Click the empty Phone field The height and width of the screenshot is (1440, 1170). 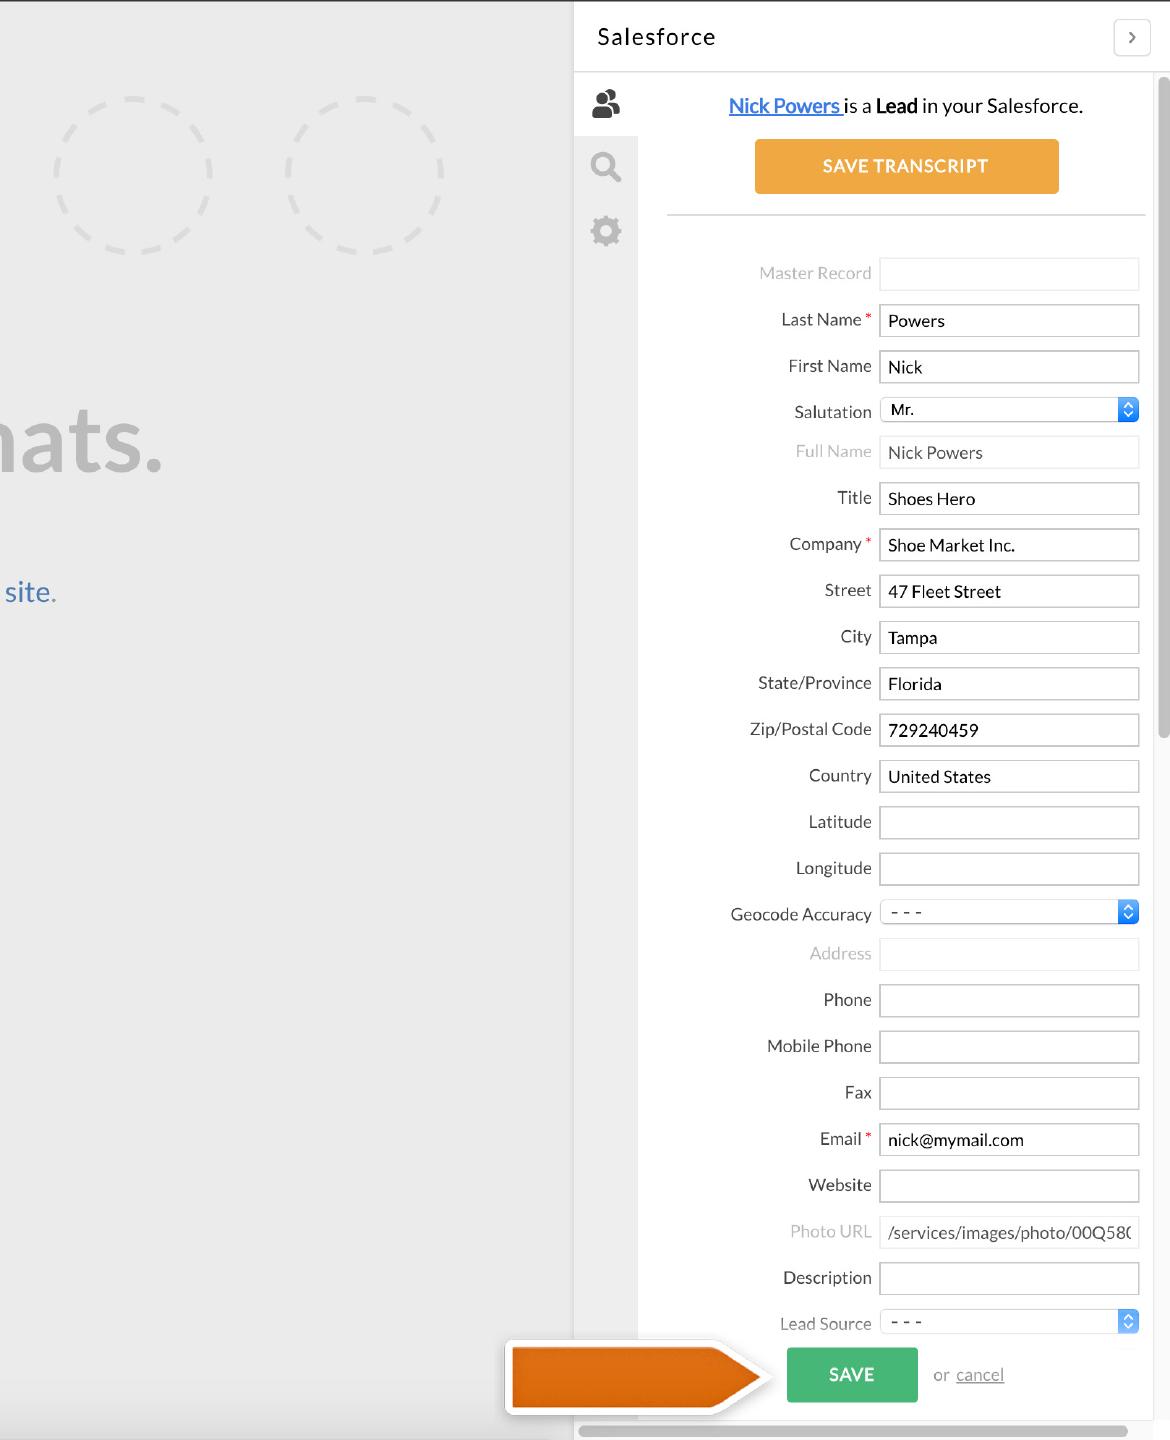point(1009,1001)
